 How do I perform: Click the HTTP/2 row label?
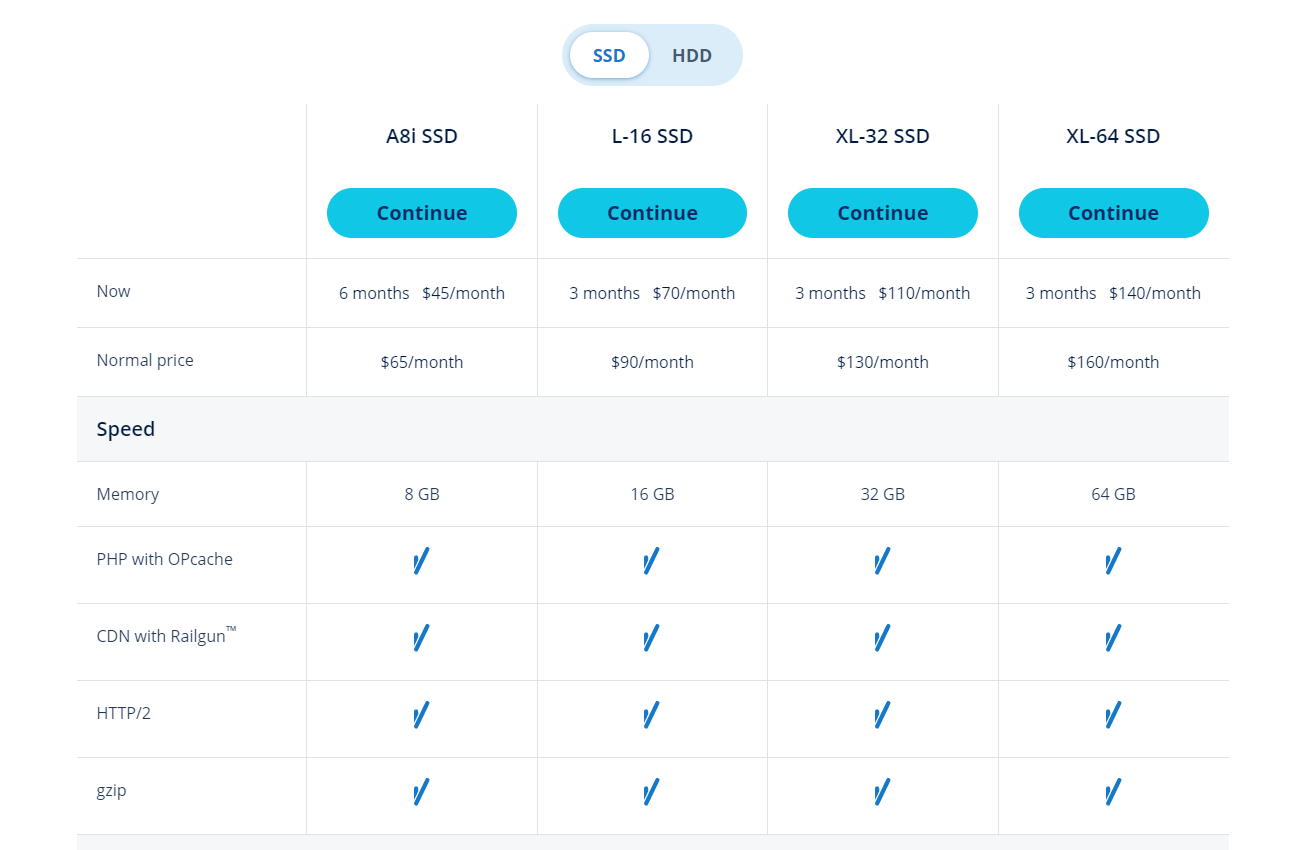tap(123, 713)
